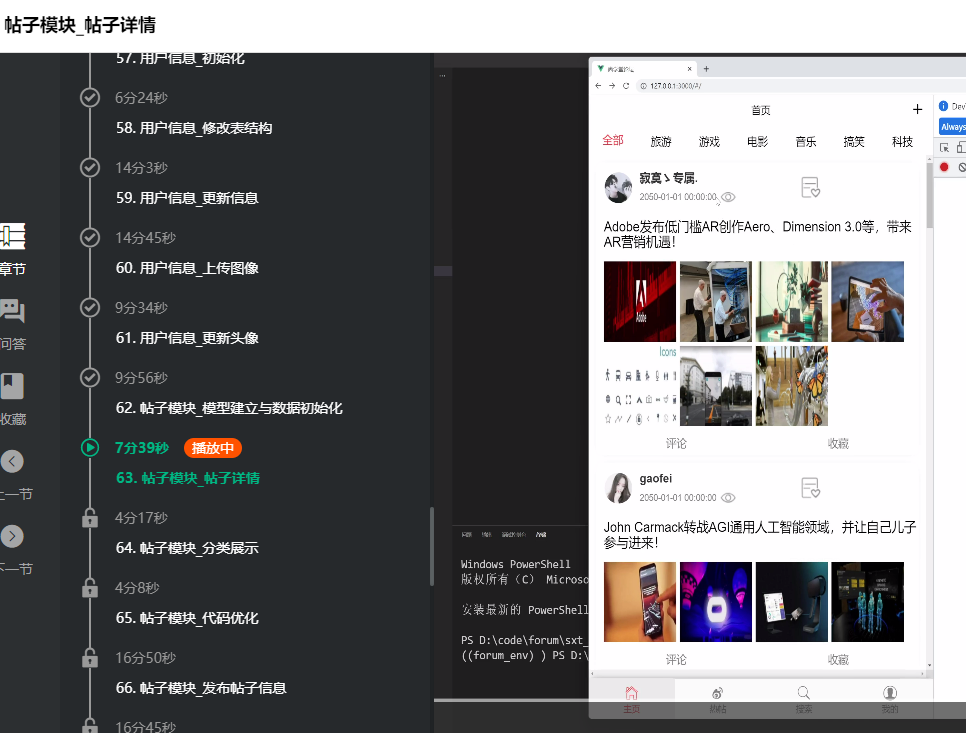Click the completed check icon beside lesson 62

90,378
